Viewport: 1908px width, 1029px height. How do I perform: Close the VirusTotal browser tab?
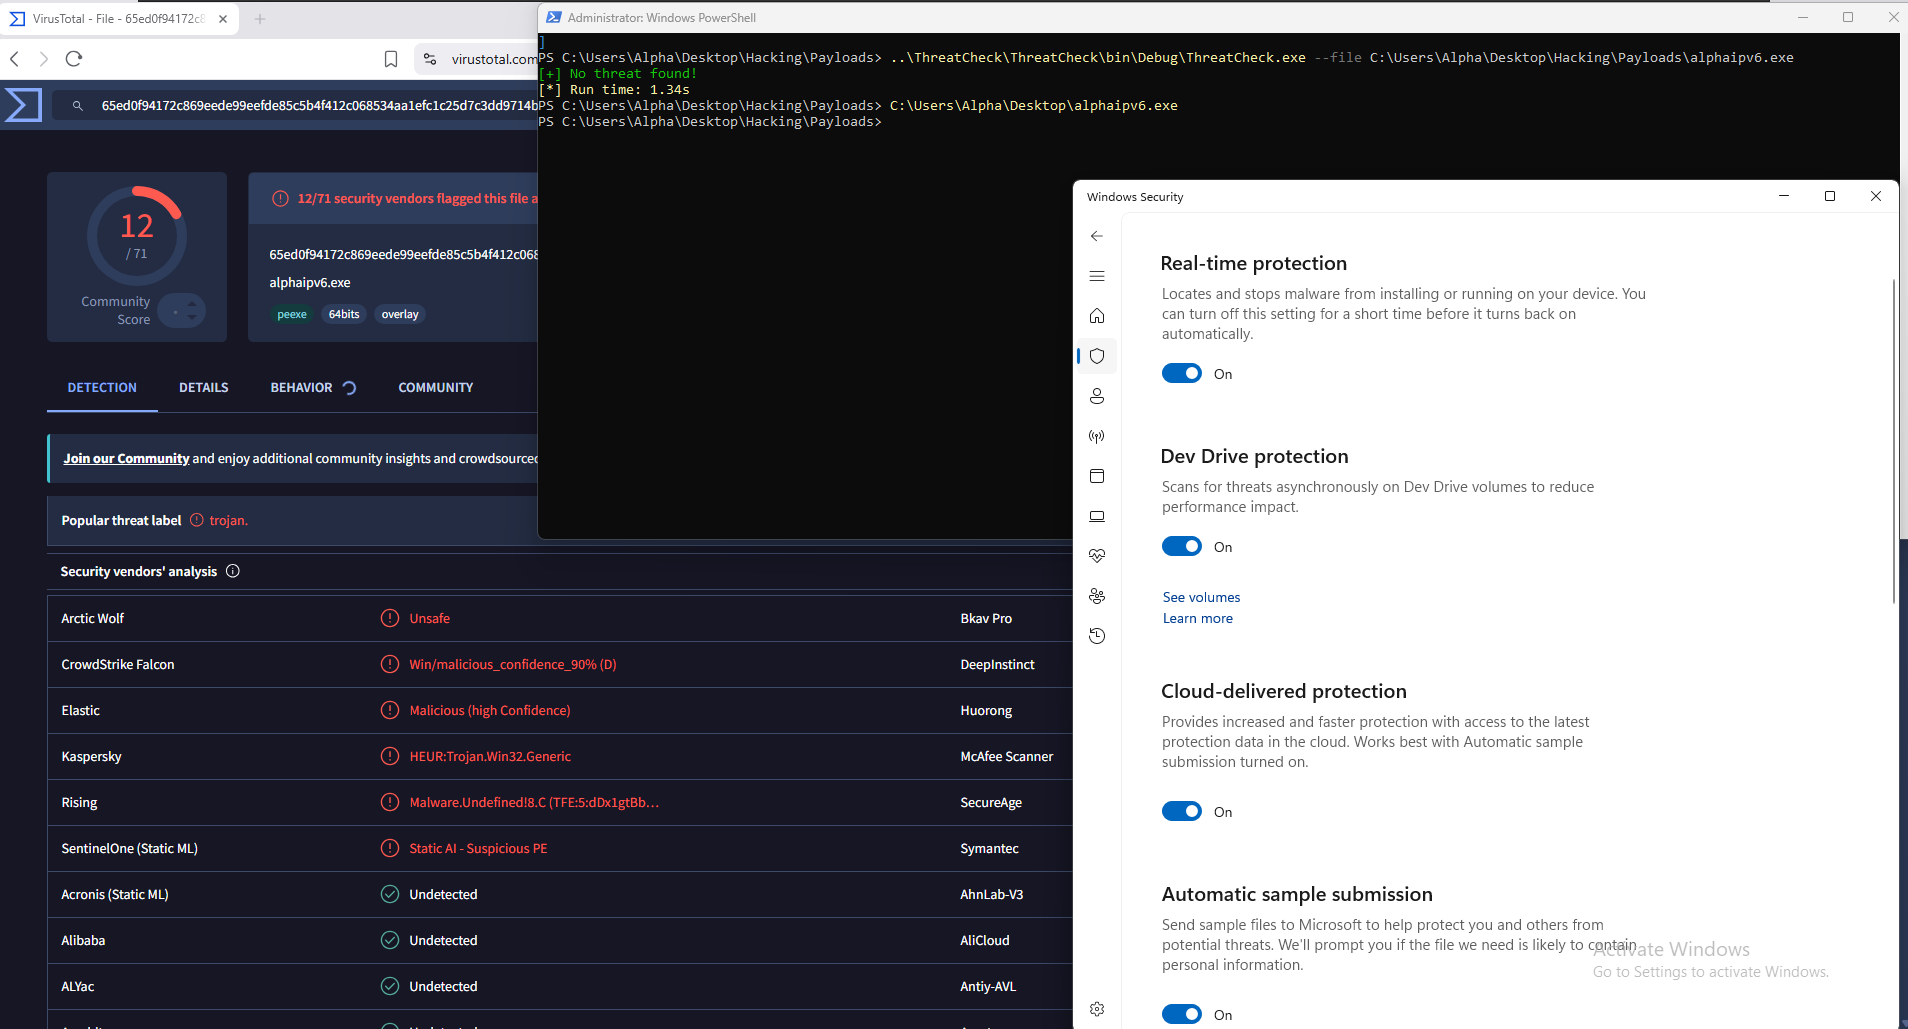tap(223, 19)
